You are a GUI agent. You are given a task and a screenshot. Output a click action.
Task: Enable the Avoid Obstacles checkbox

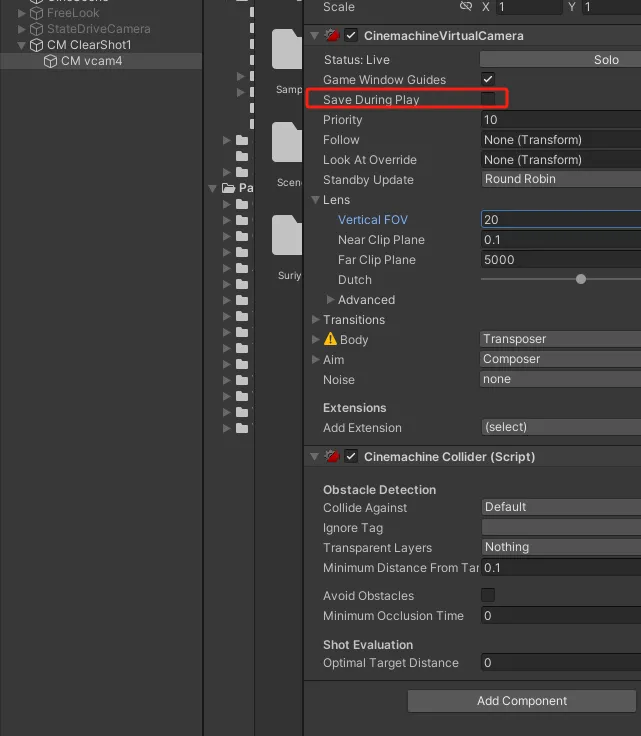coord(488,595)
